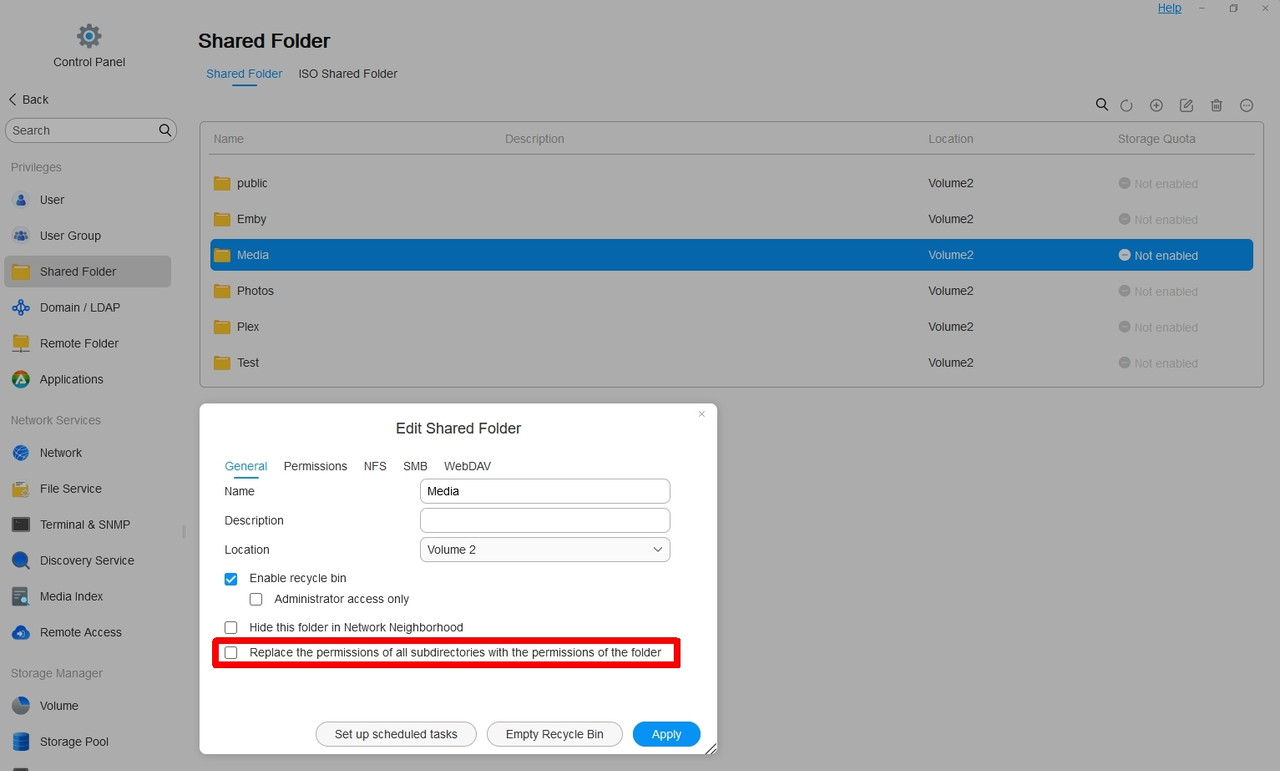Open the Volume icon in Storage Manager
Screen dimensions: 1280x771
tap(21, 706)
